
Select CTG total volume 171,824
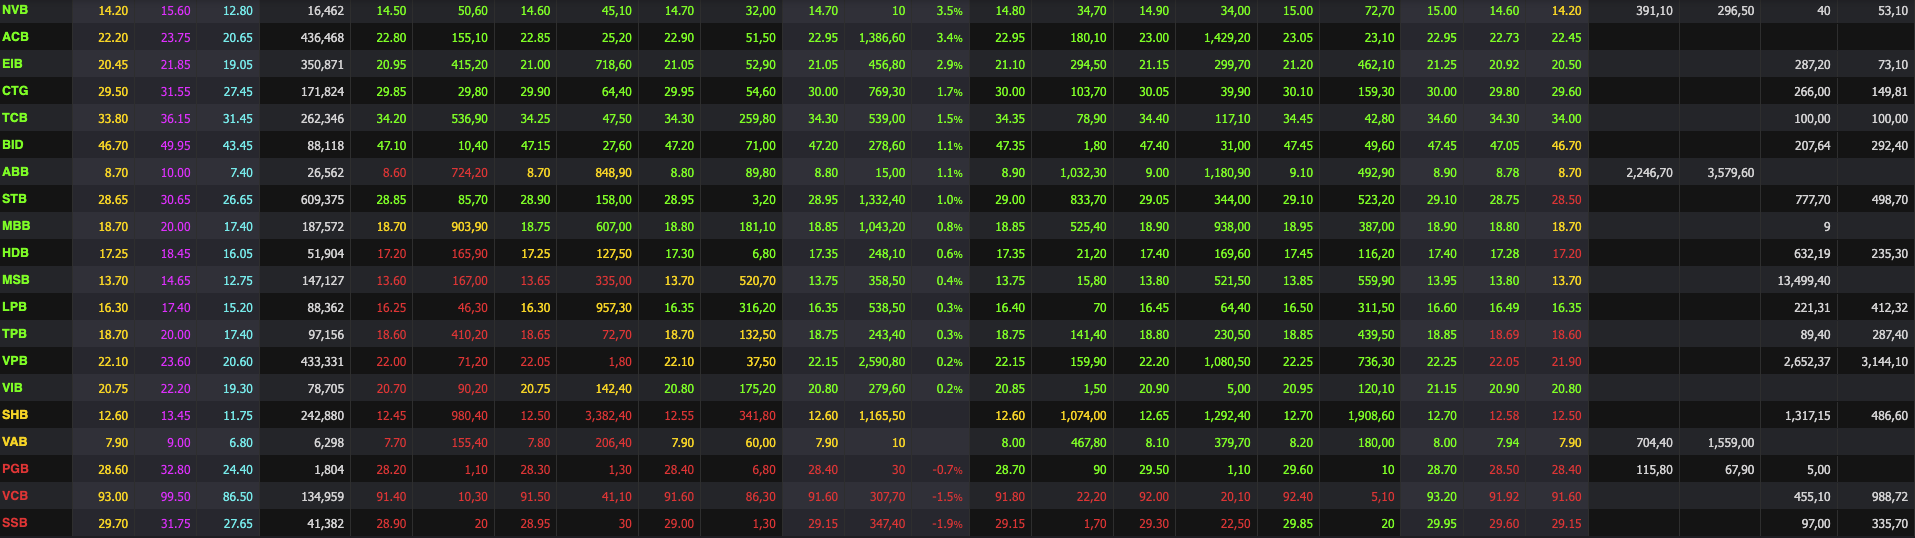[322, 92]
